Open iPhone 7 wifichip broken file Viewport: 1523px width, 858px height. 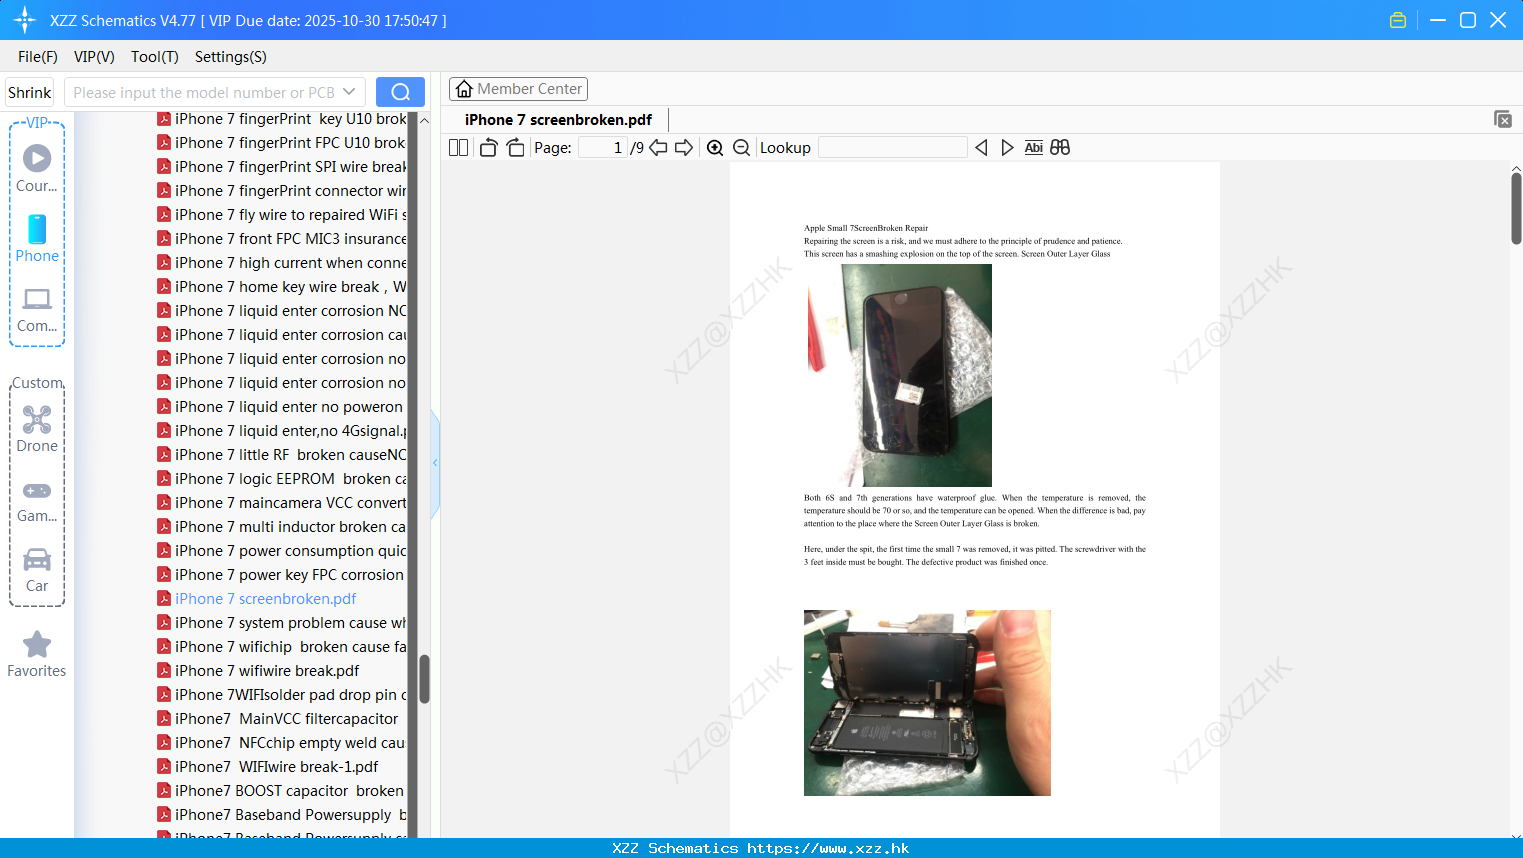[282, 647]
